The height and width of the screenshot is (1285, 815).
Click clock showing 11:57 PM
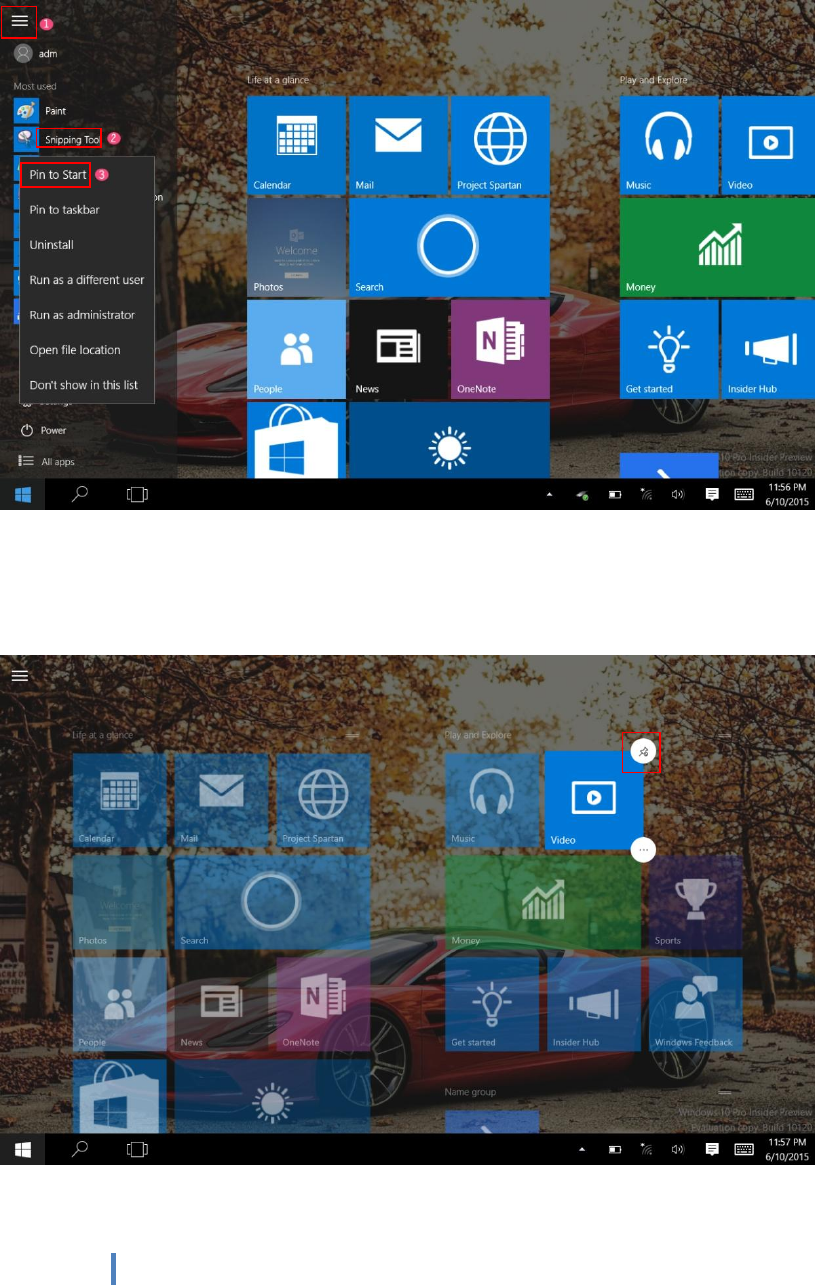click(786, 1150)
